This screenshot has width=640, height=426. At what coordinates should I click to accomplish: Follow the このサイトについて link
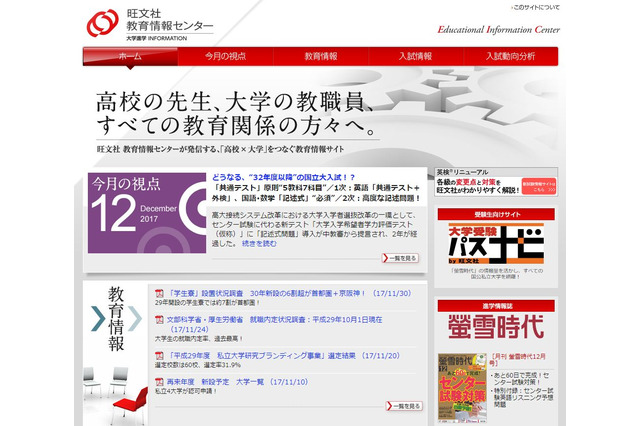pos(536,7)
